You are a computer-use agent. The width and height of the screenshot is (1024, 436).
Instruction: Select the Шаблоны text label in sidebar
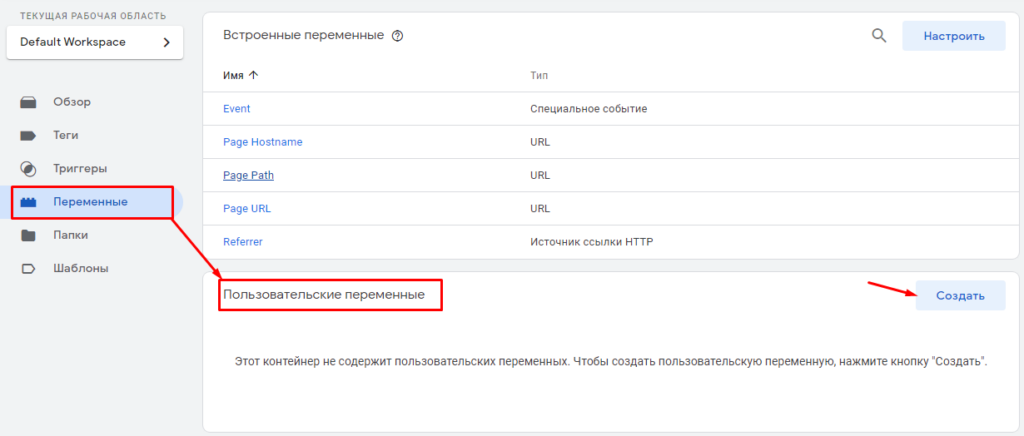tap(81, 269)
